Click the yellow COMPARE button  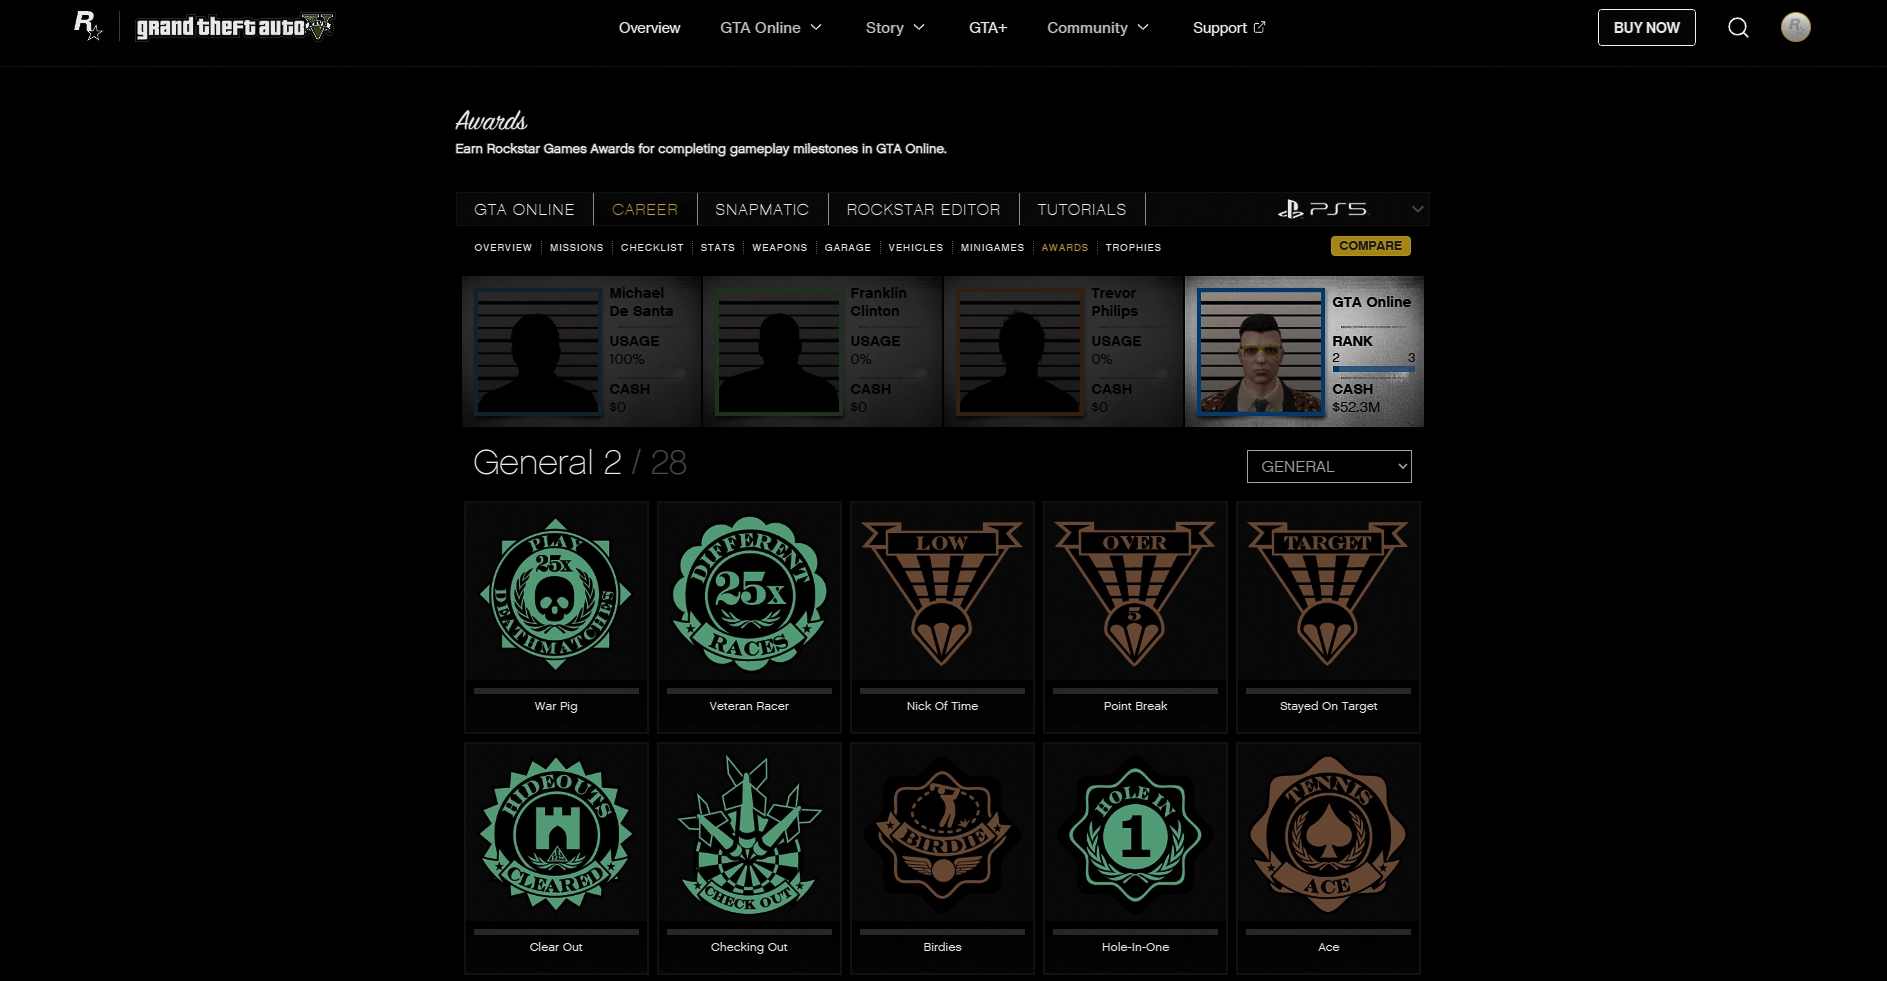tap(1370, 246)
